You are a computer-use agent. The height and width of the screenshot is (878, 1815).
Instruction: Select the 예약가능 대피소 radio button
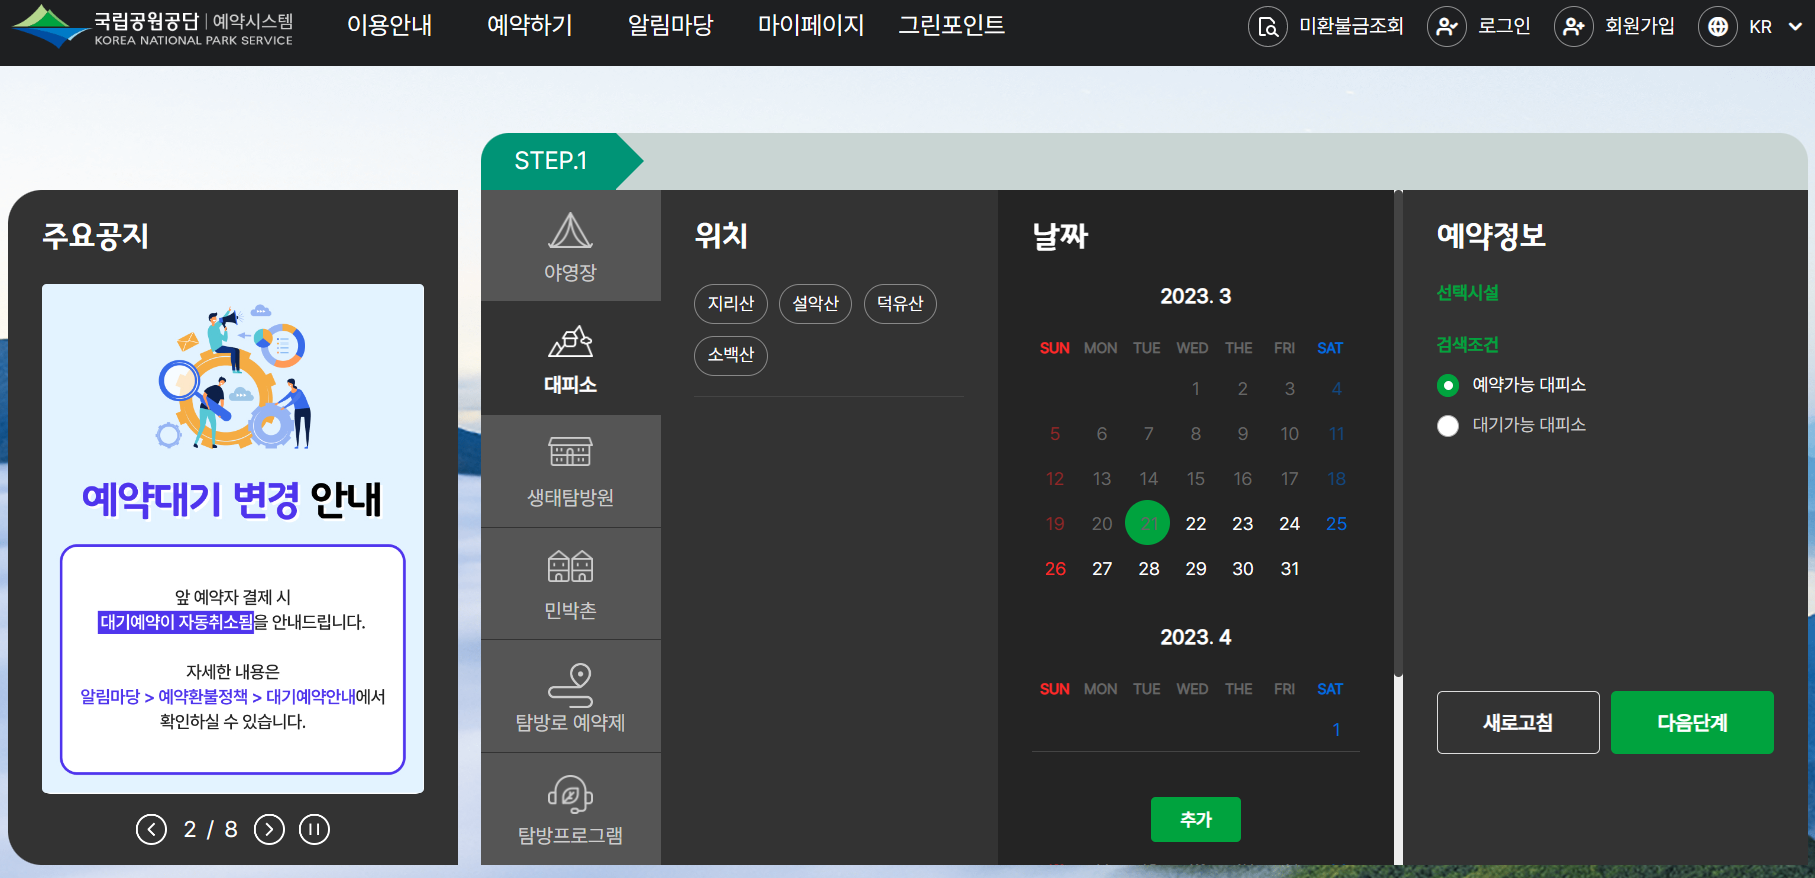(1448, 385)
